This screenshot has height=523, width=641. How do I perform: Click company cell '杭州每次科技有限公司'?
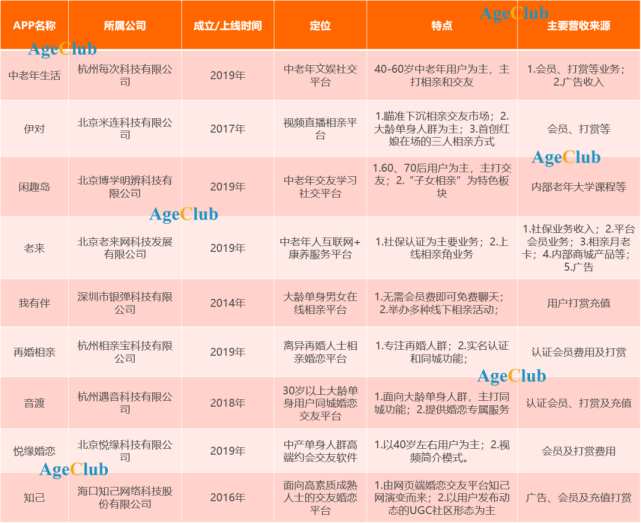pos(125,75)
